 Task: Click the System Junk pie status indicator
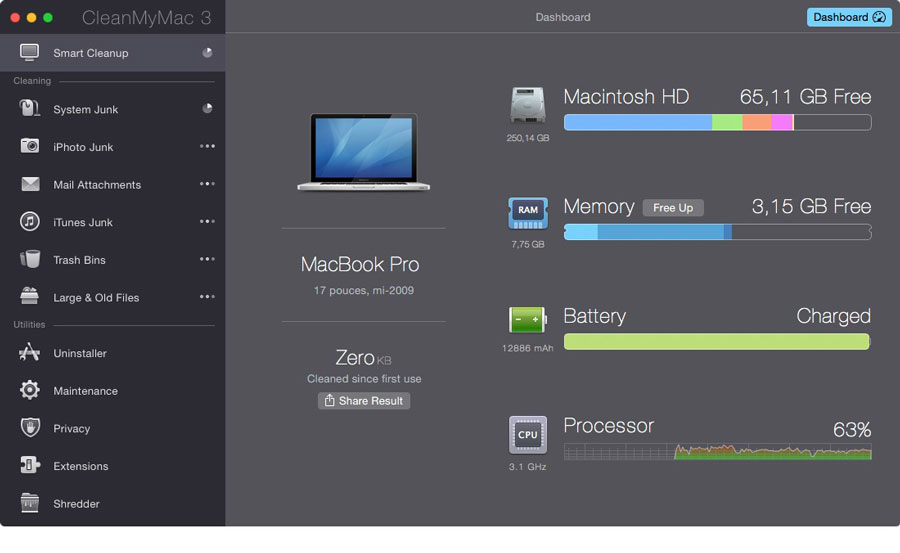tap(207, 109)
